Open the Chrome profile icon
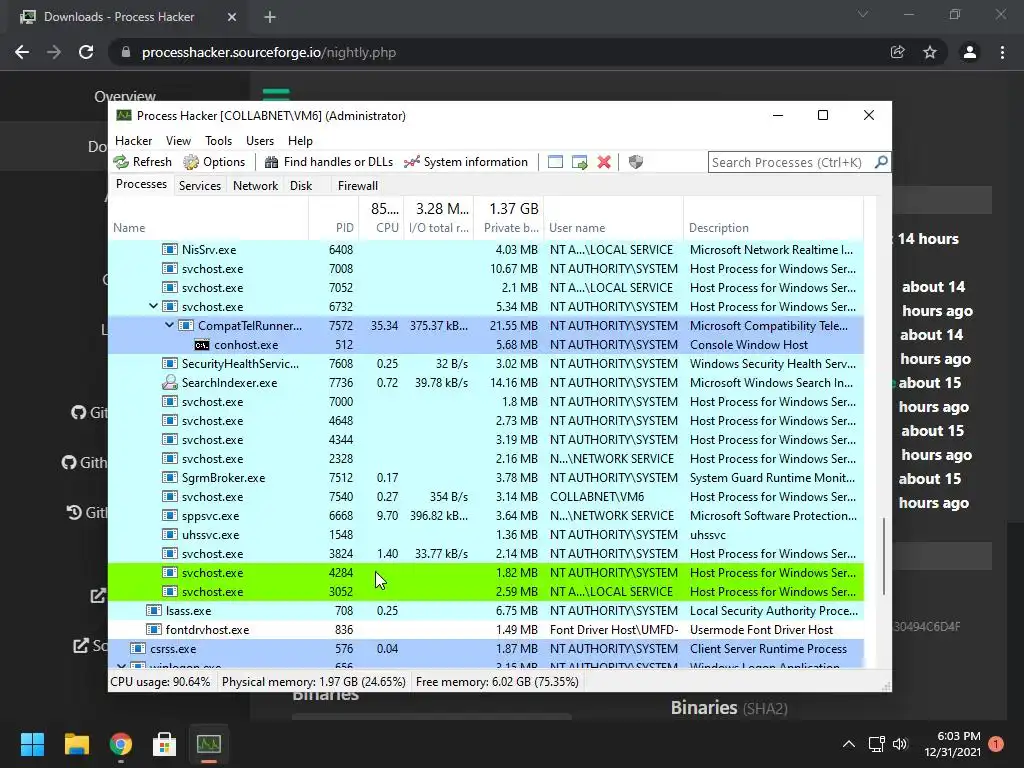Screen dimensions: 1024x768 (x=970, y=52)
